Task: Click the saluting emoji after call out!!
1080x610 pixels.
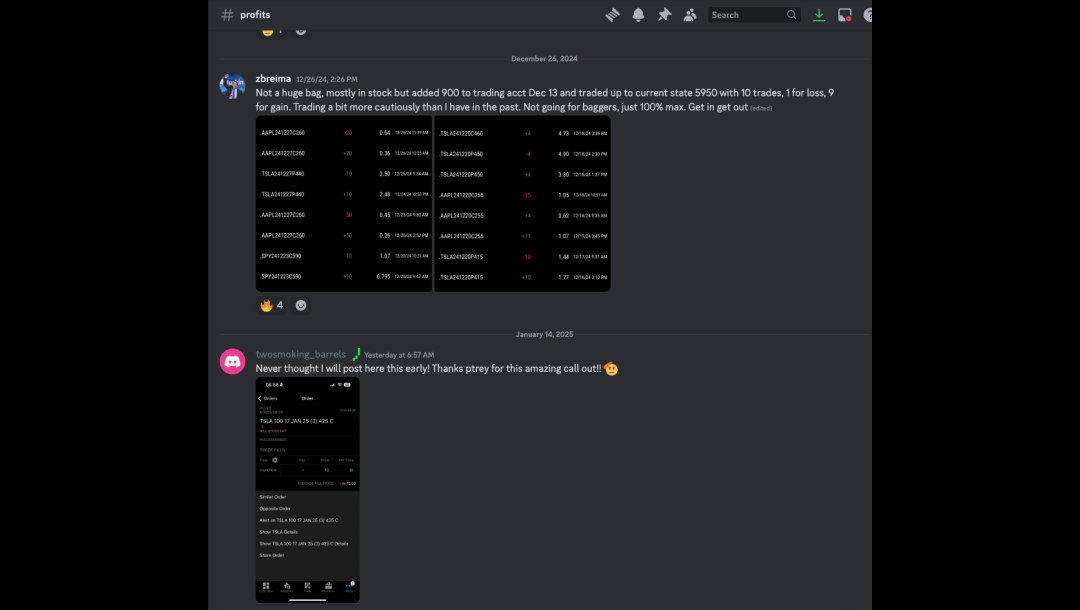Action: pos(611,369)
